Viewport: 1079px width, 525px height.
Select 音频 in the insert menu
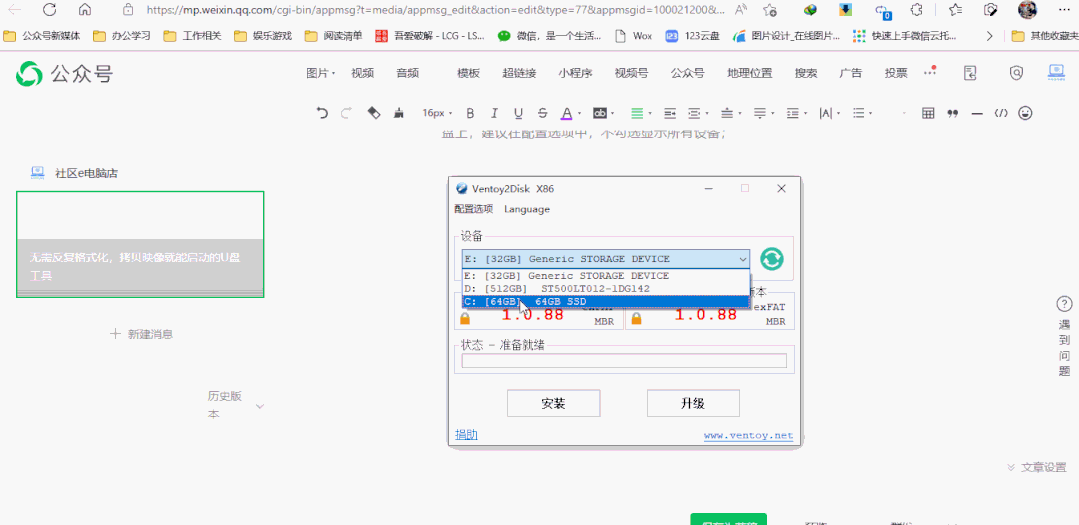click(407, 73)
